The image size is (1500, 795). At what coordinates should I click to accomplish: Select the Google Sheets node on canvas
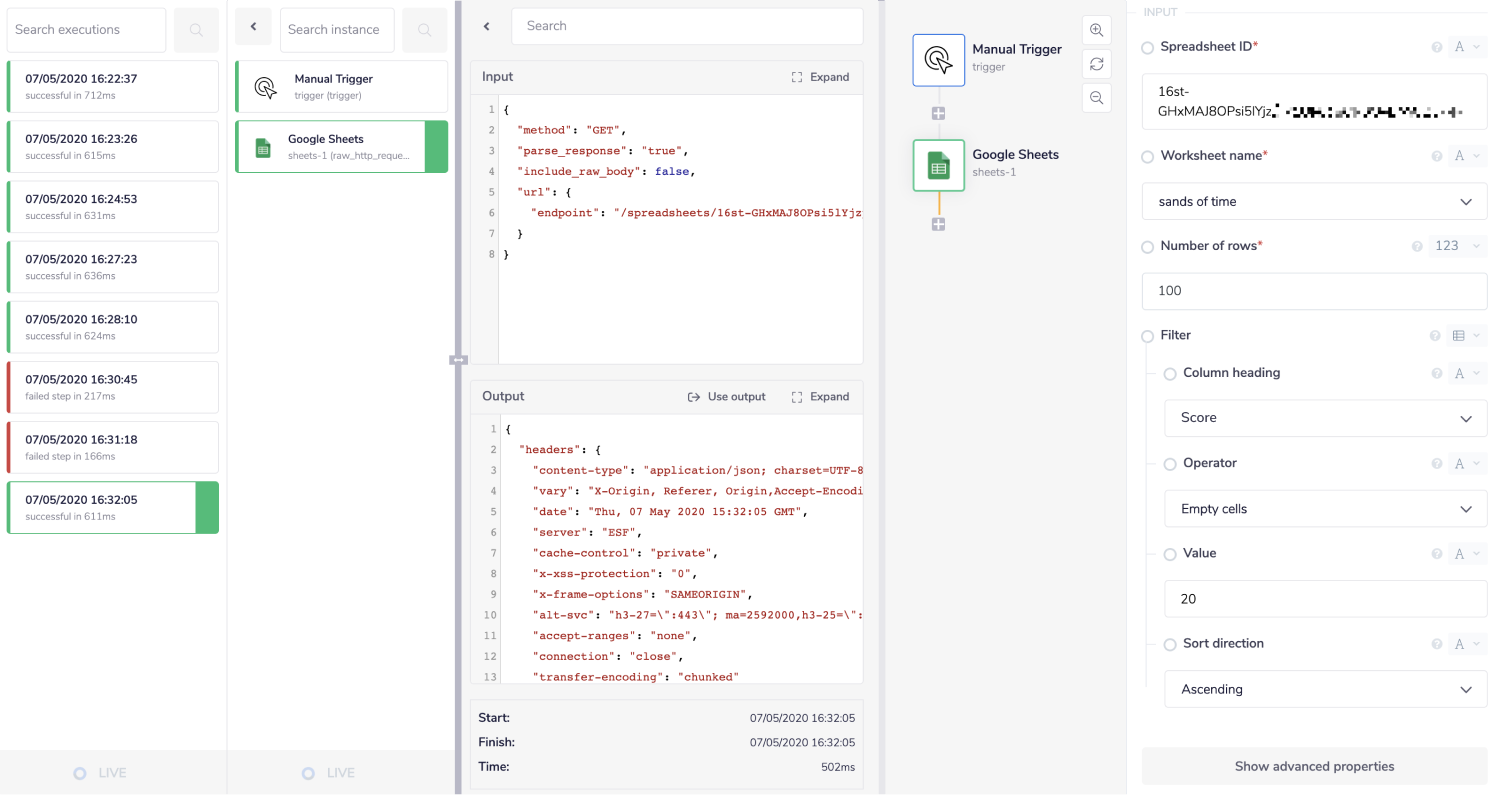coord(938,165)
